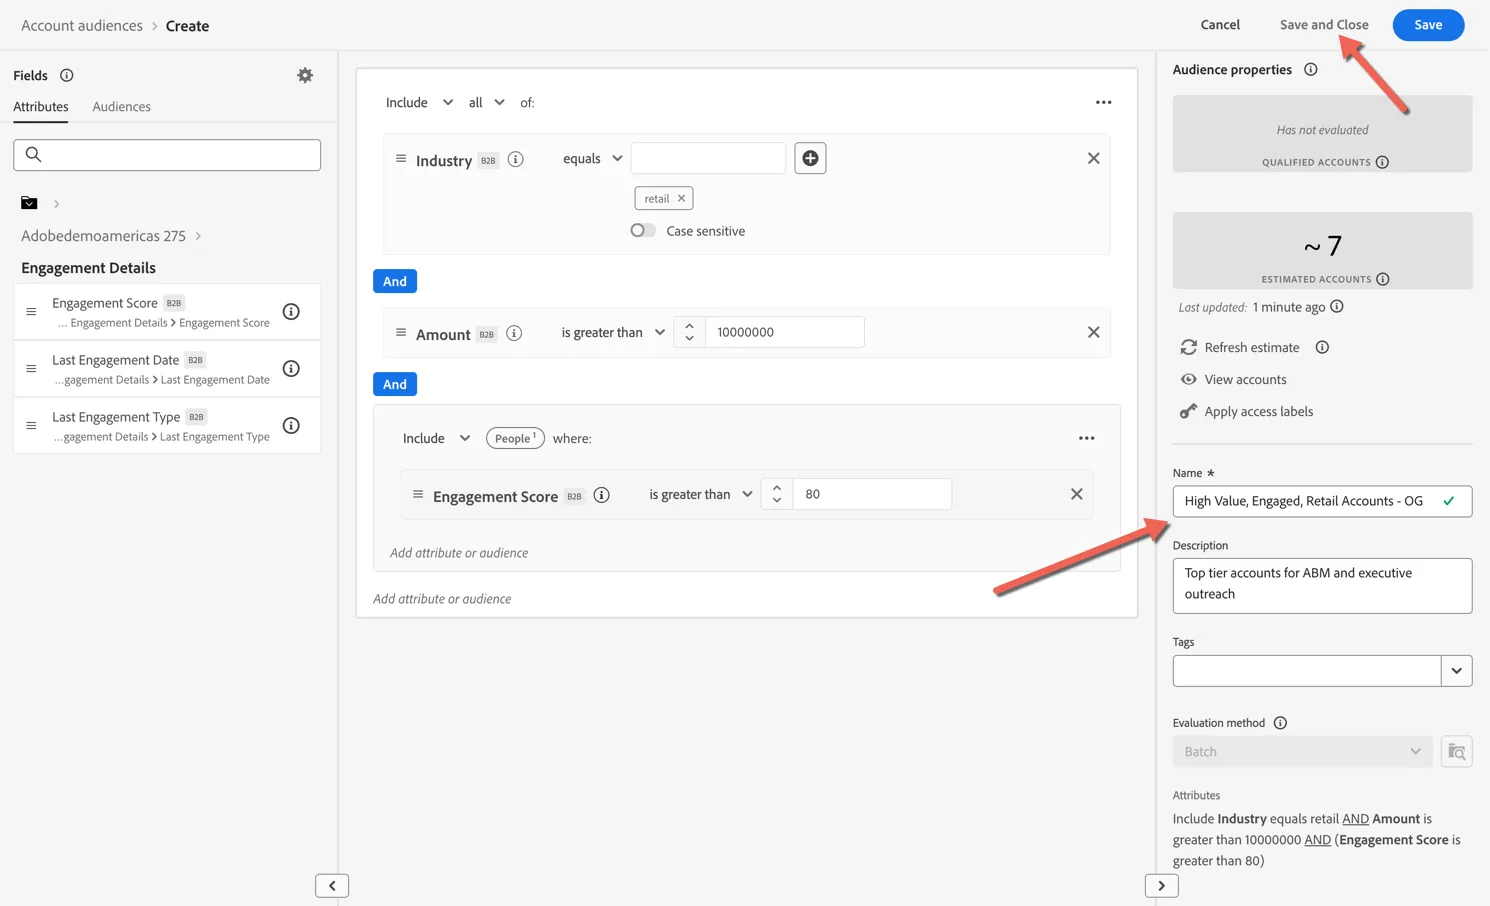
Task: Click the info icon next to Amount
Action: pos(514,333)
